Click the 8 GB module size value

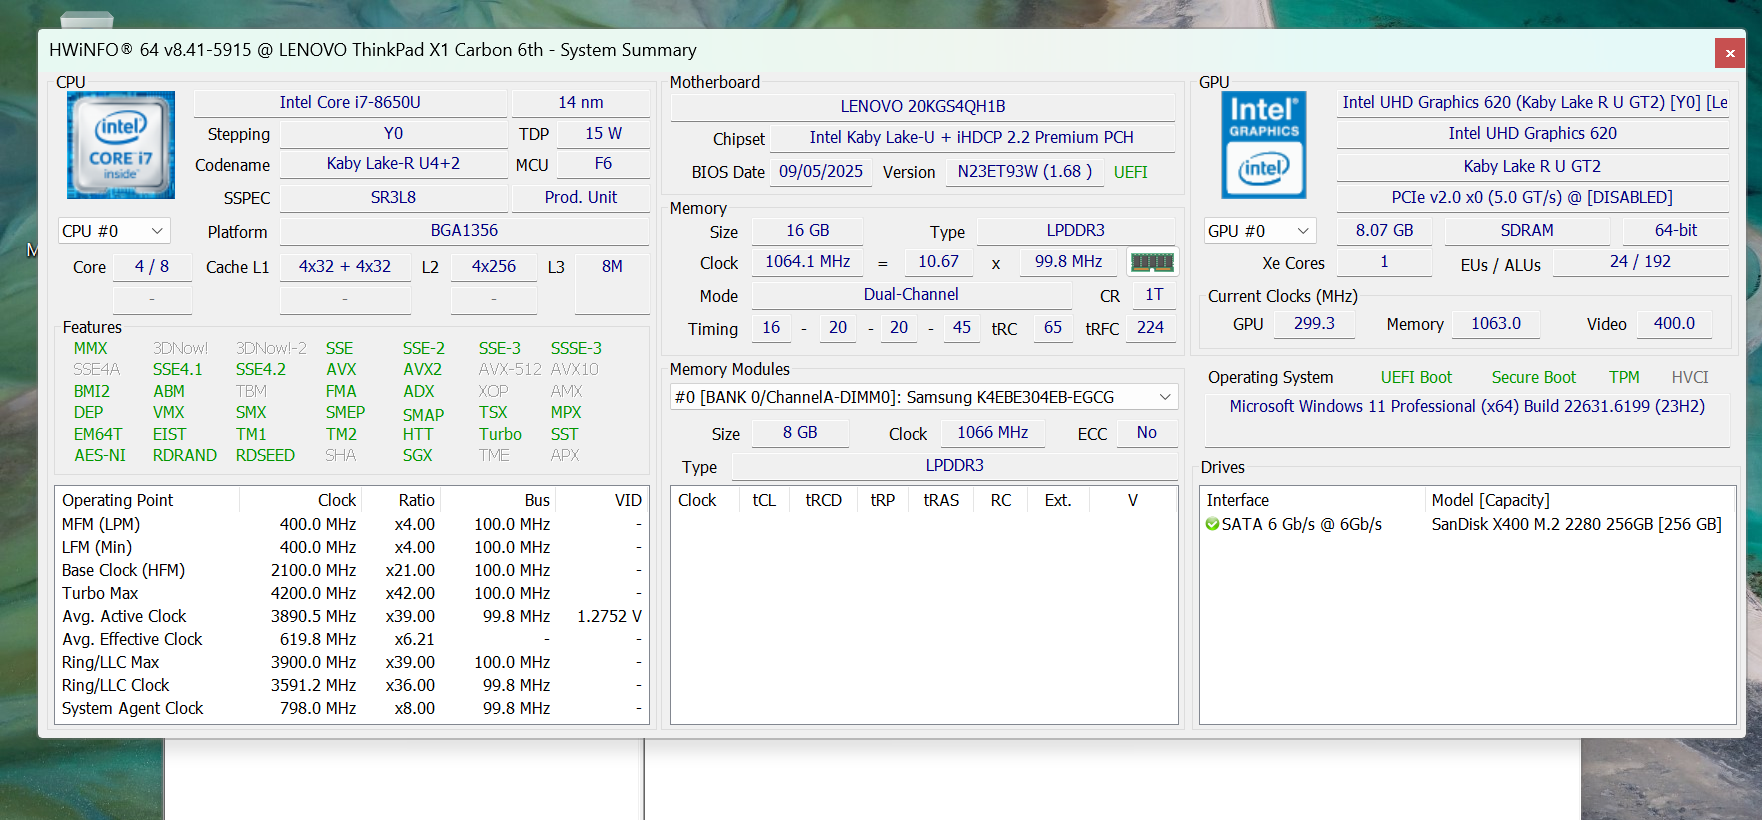(x=800, y=432)
